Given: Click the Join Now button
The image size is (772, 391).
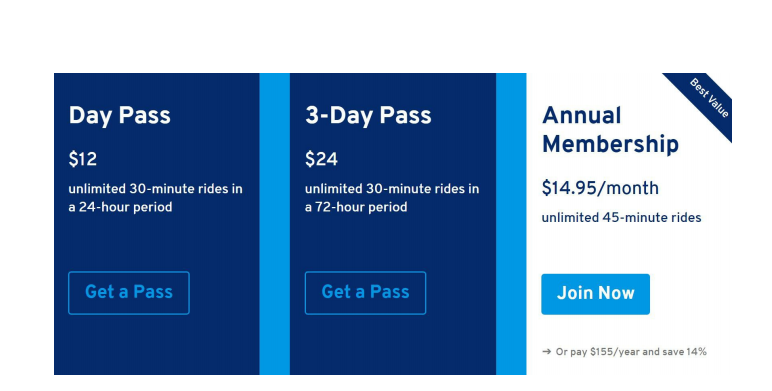Looking at the screenshot, I should click(595, 294).
